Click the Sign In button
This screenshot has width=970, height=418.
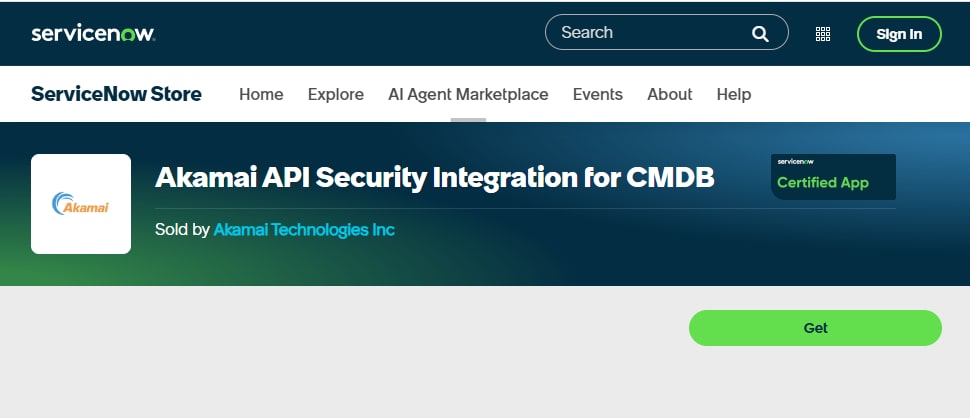pyautogui.click(x=899, y=34)
